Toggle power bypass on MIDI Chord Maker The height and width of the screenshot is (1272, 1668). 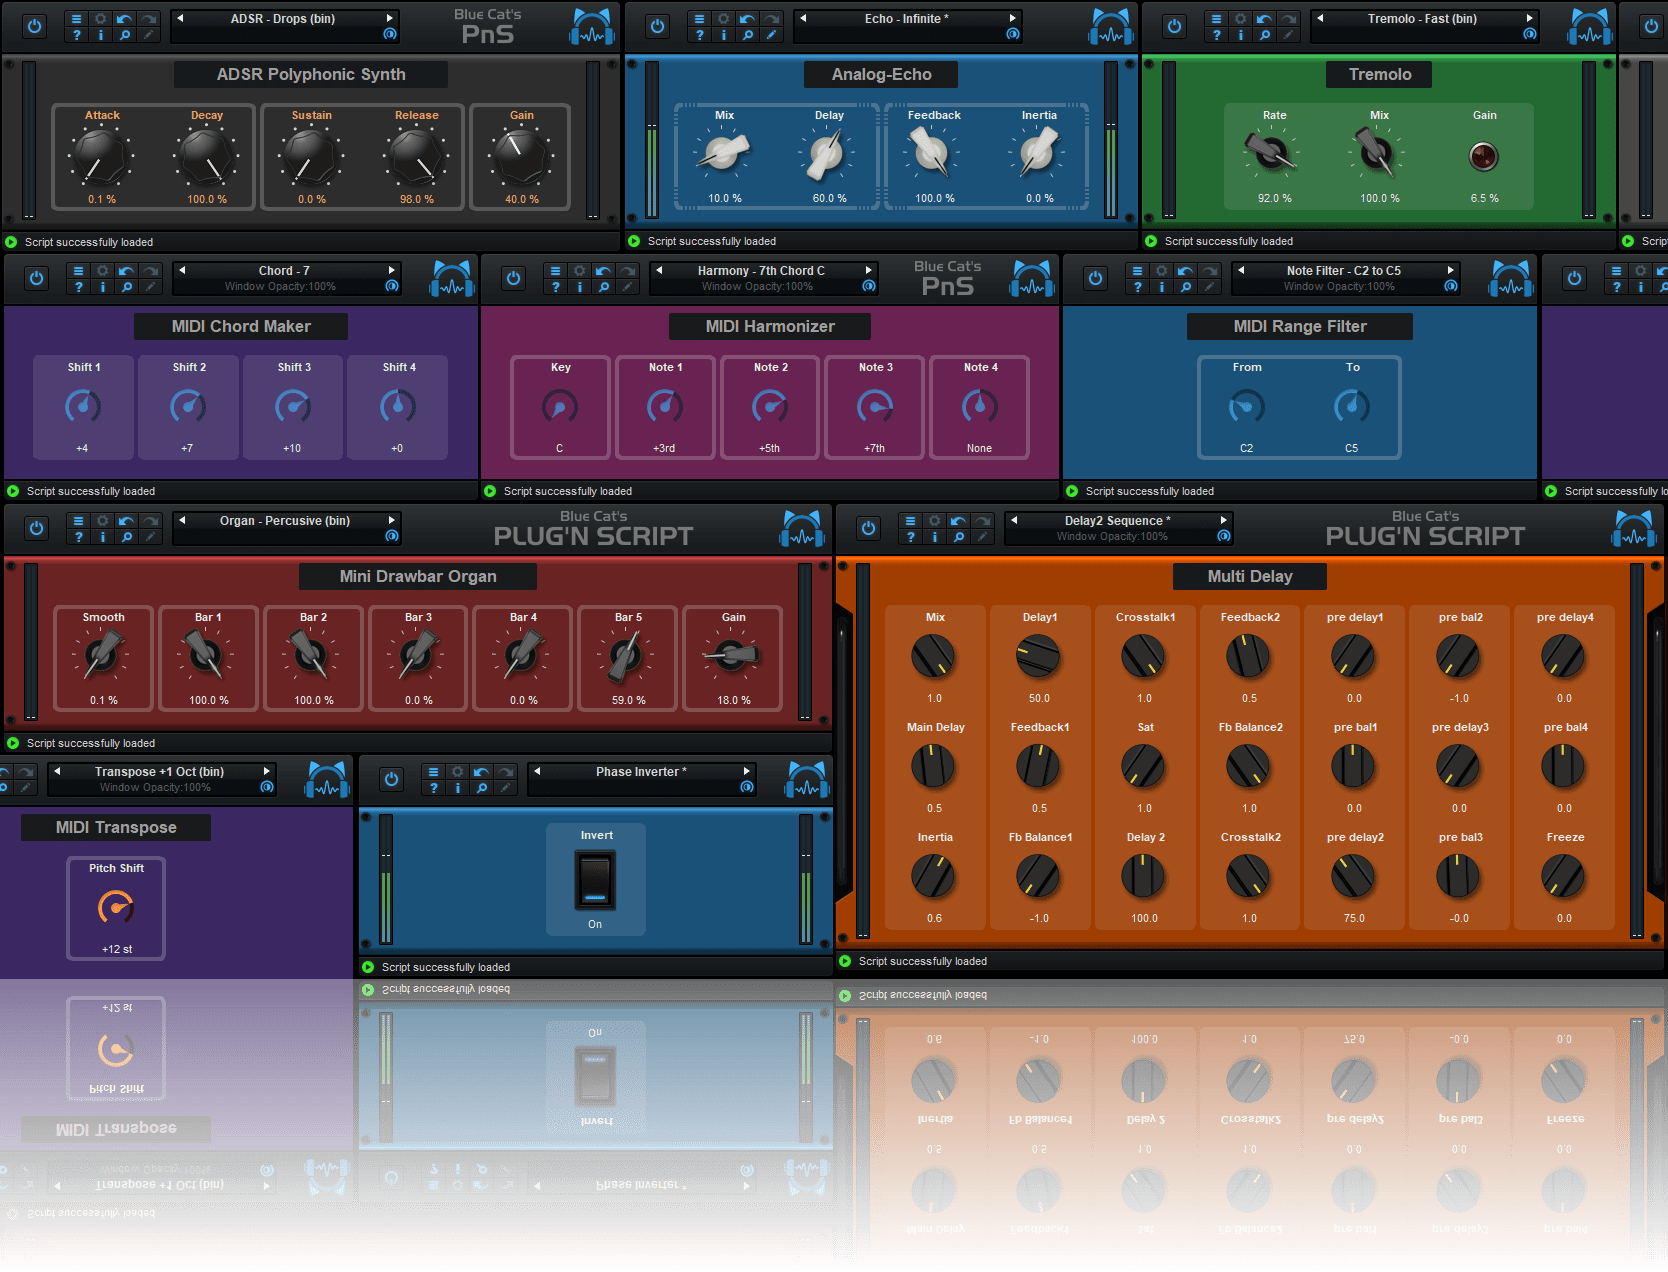37,278
